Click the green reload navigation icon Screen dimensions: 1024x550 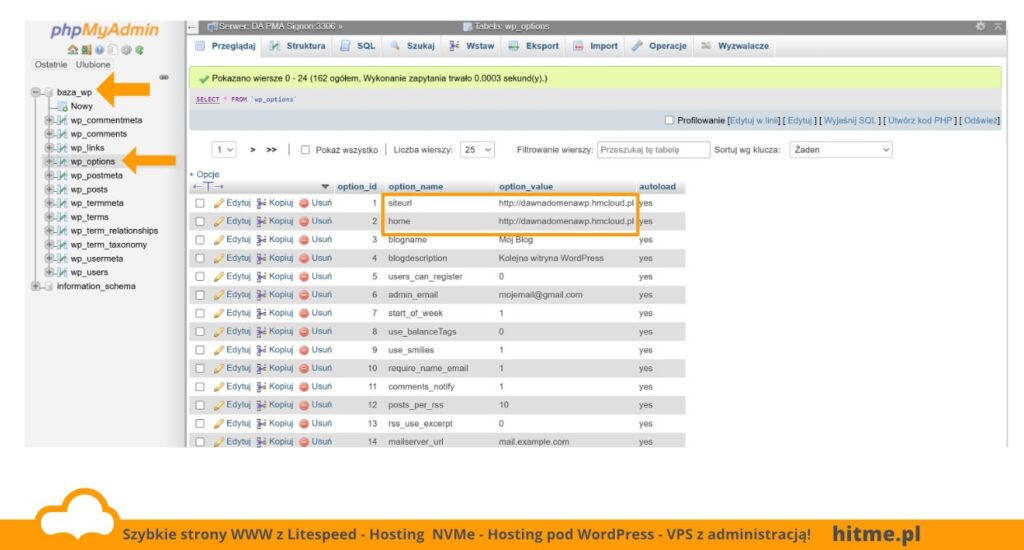(x=139, y=50)
